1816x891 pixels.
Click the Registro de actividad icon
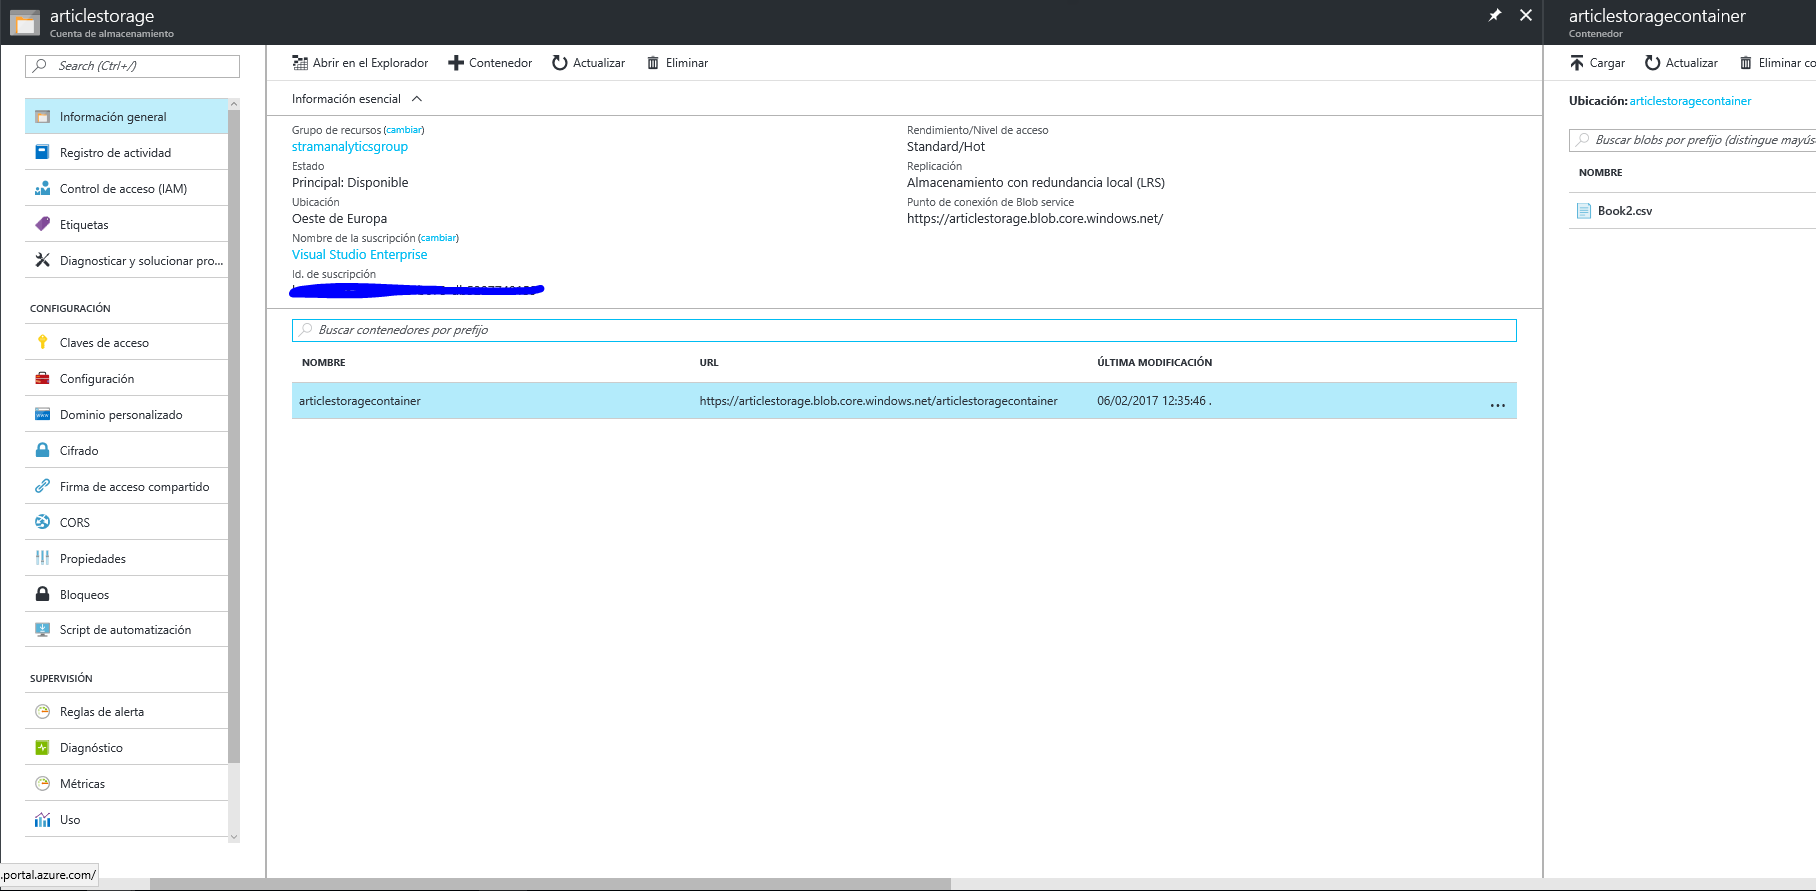coord(42,152)
